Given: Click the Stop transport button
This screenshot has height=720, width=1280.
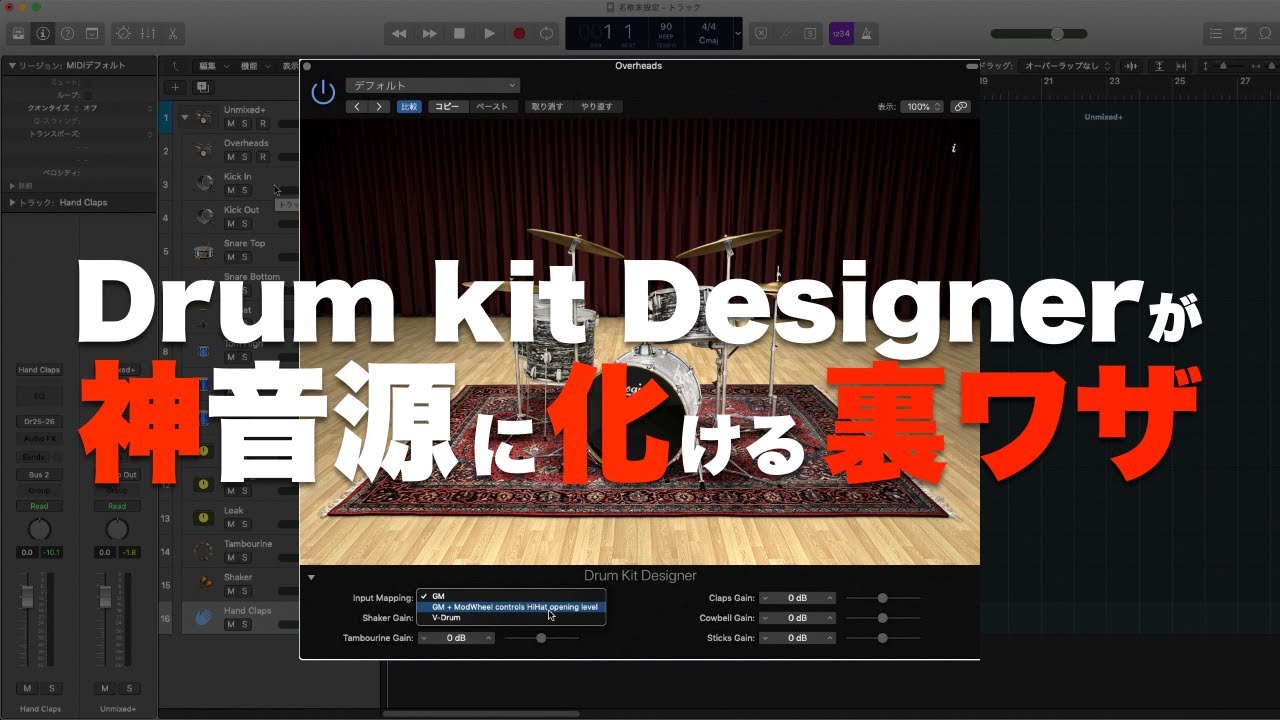Looking at the screenshot, I should (459, 33).
